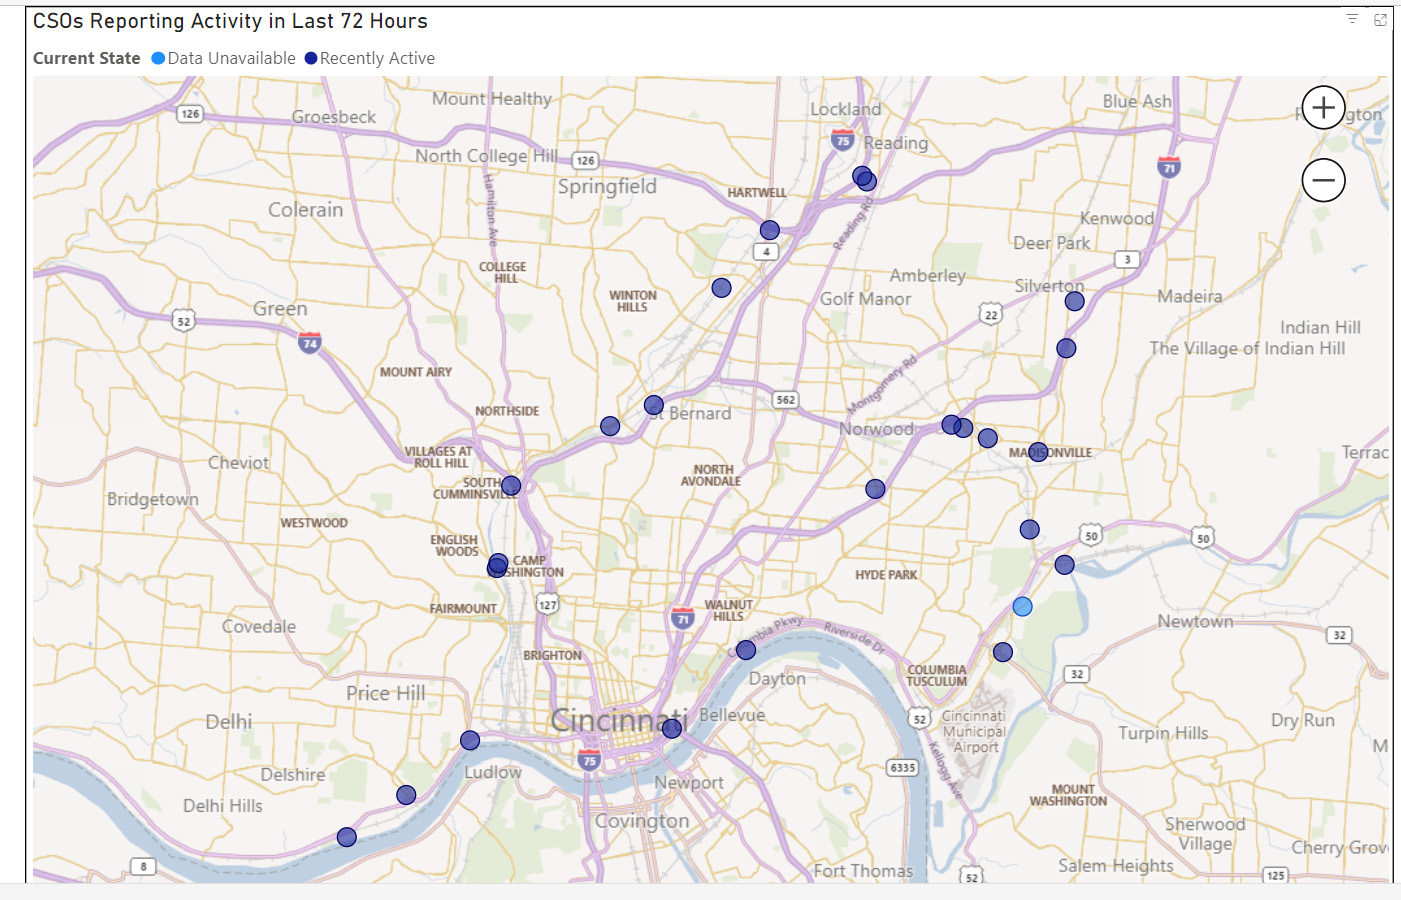Zoom in the map with plus button
Viewport: 1401px width, 900px height.
point(1323,108)
